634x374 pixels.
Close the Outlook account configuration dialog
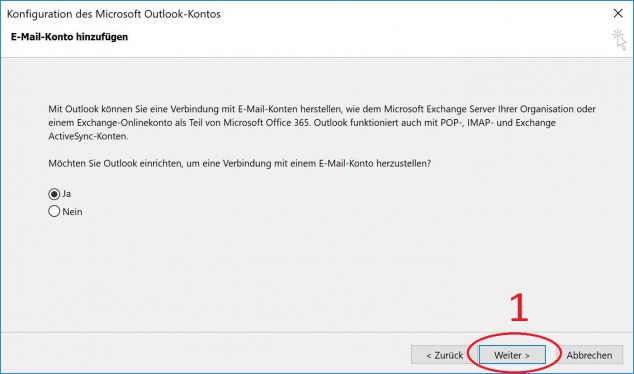[618, 13]
